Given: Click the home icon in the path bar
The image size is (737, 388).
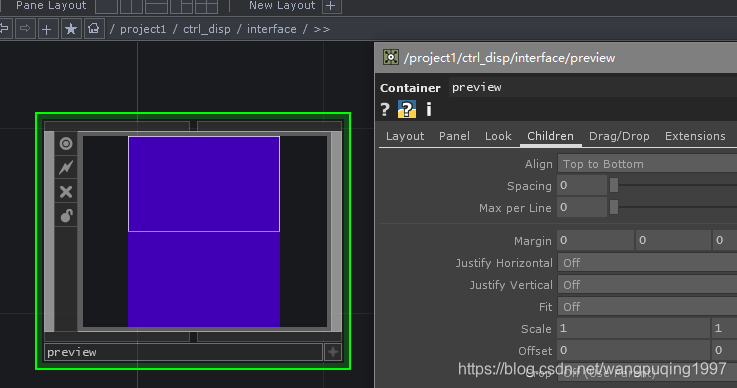Looking at the screenshot, I should point(94,29).
